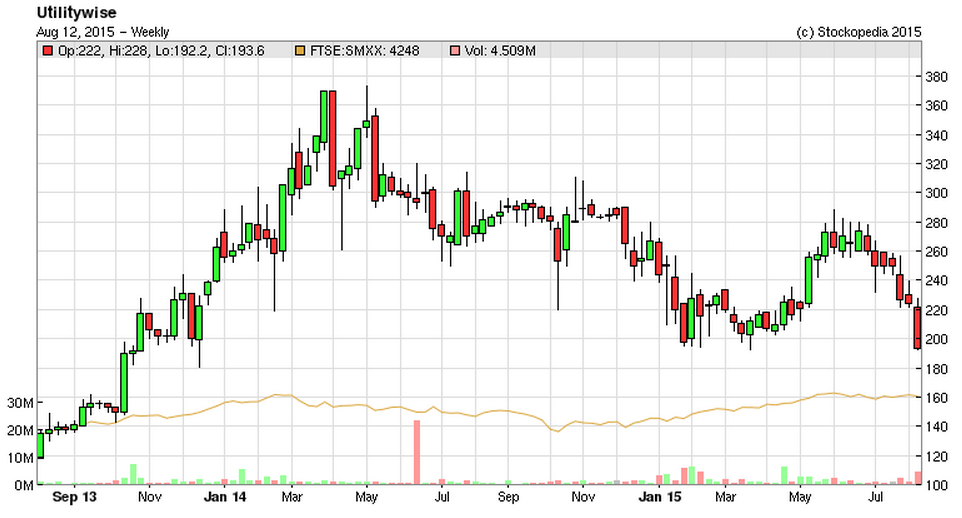Click the 'Mar' label next to Jan 14
The height and width of the screenshot is (518, 962).
tap(291, 497)
